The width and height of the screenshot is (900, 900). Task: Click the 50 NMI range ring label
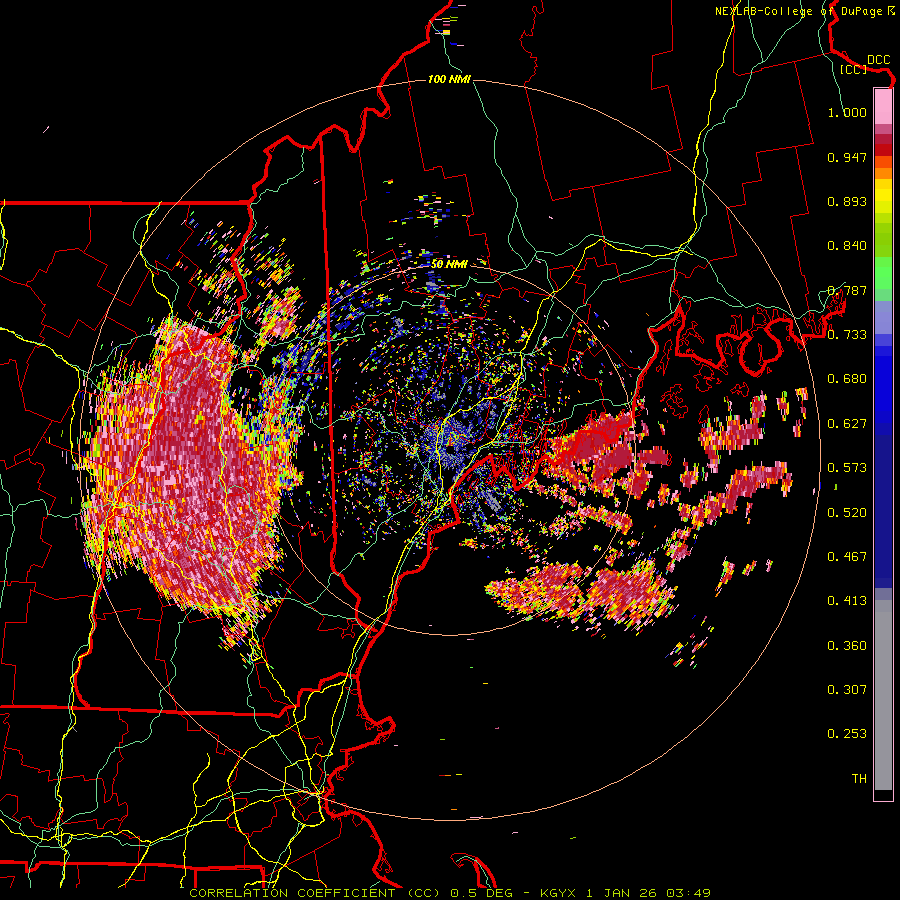[449, 264]
